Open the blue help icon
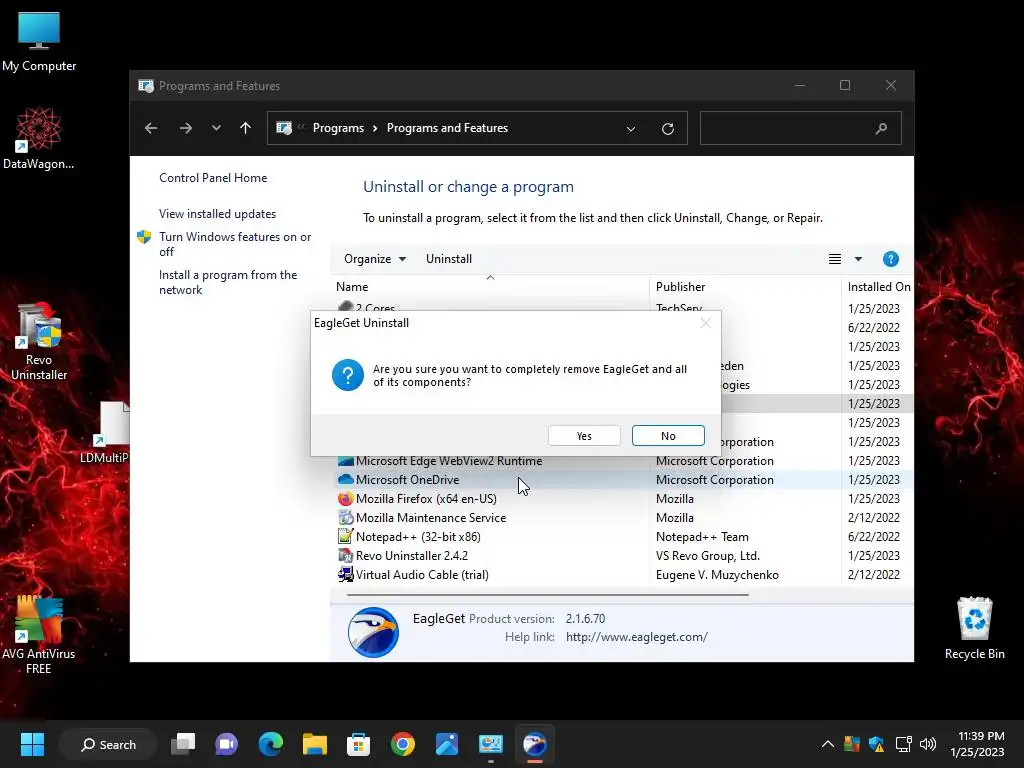 [890, 259]
